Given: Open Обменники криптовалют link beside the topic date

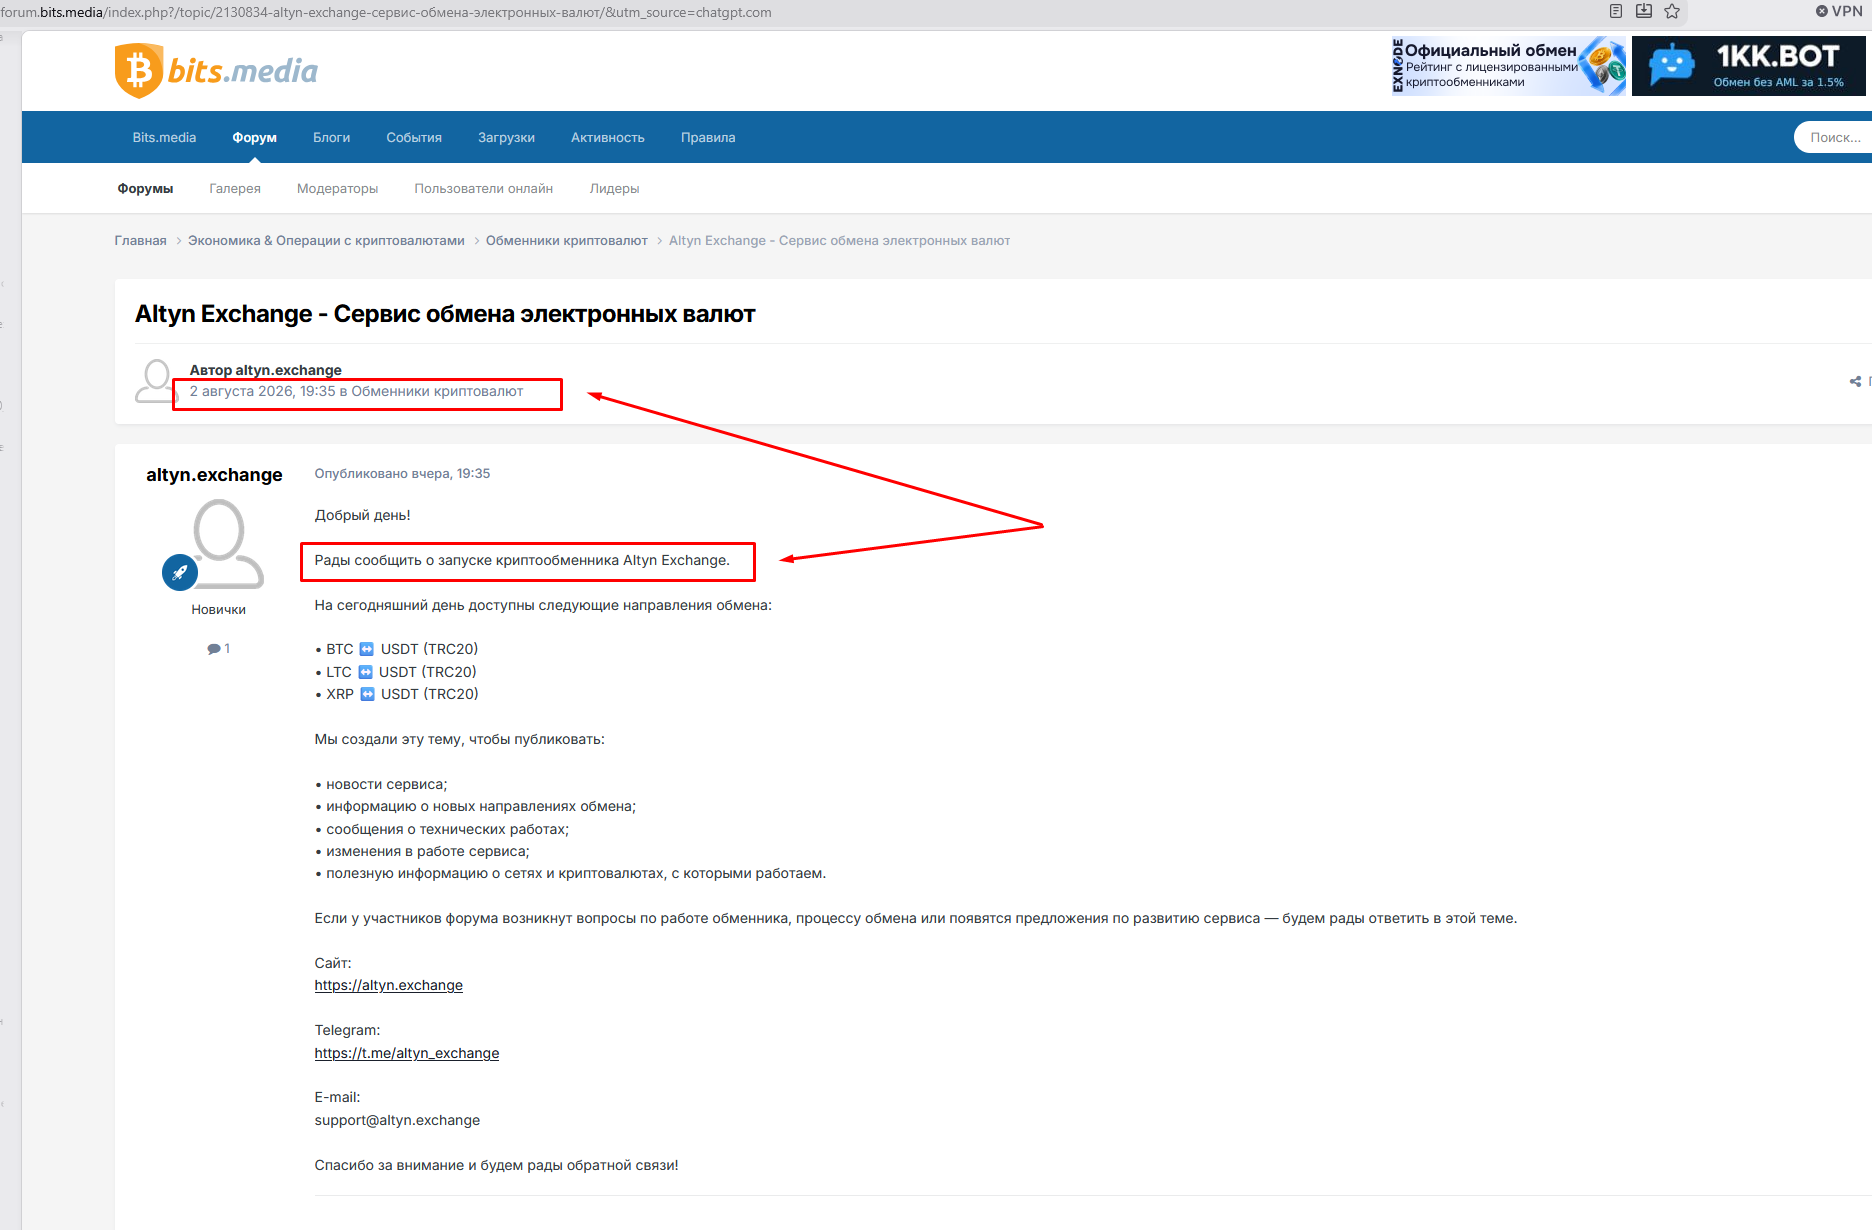Looking at the screenshot, I should click(x=437, y=391).
